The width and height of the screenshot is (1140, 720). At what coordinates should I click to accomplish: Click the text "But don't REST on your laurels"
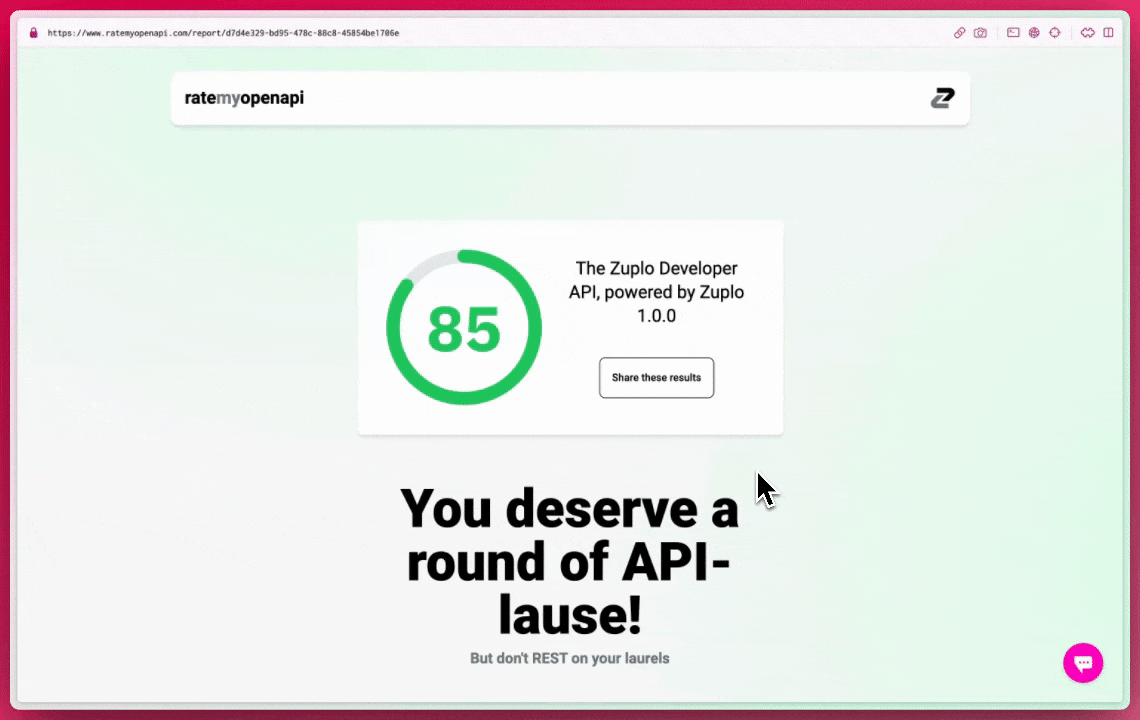point(570,658)
